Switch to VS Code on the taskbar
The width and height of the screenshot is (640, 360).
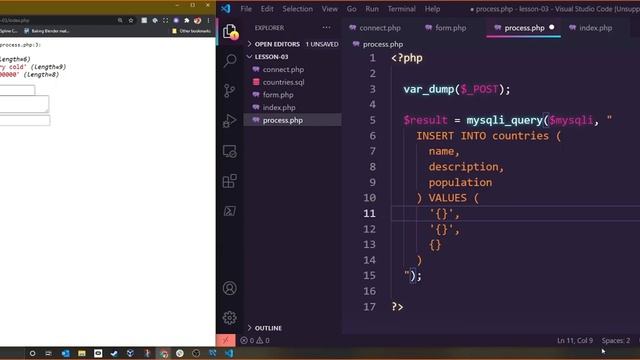click(229, 353)
